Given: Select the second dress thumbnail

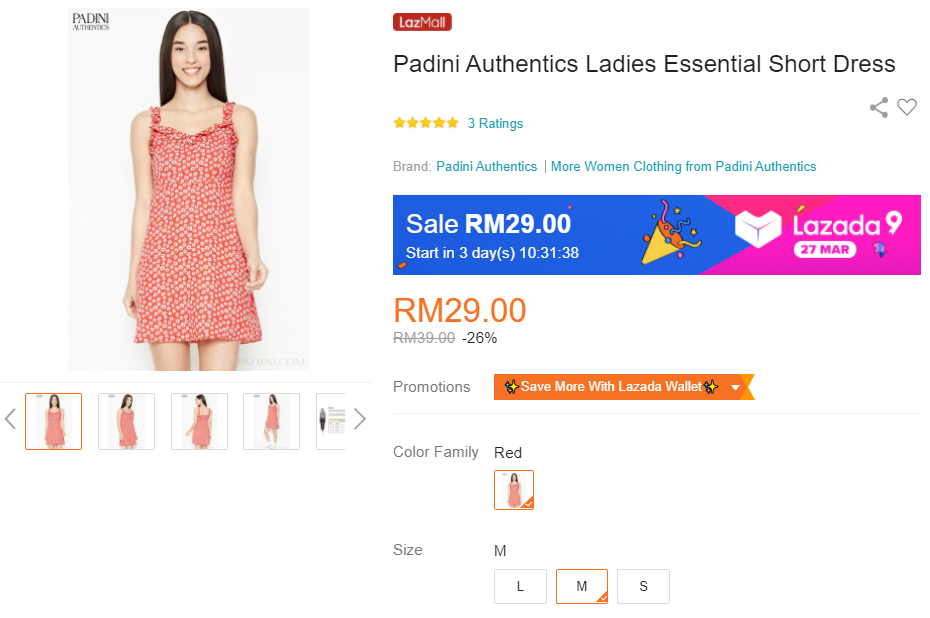Looking at the screenshot, I should [x=127, y=421].
